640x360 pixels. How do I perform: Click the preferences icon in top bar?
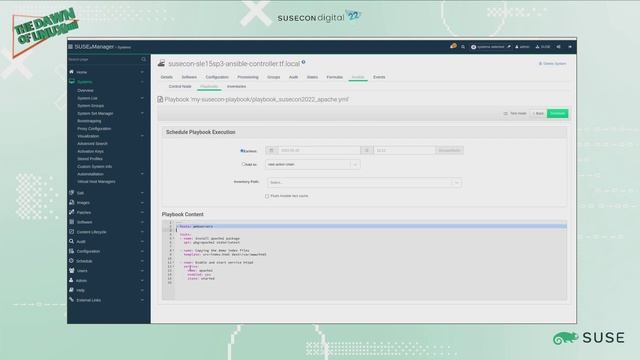click(x=558, y=47)
